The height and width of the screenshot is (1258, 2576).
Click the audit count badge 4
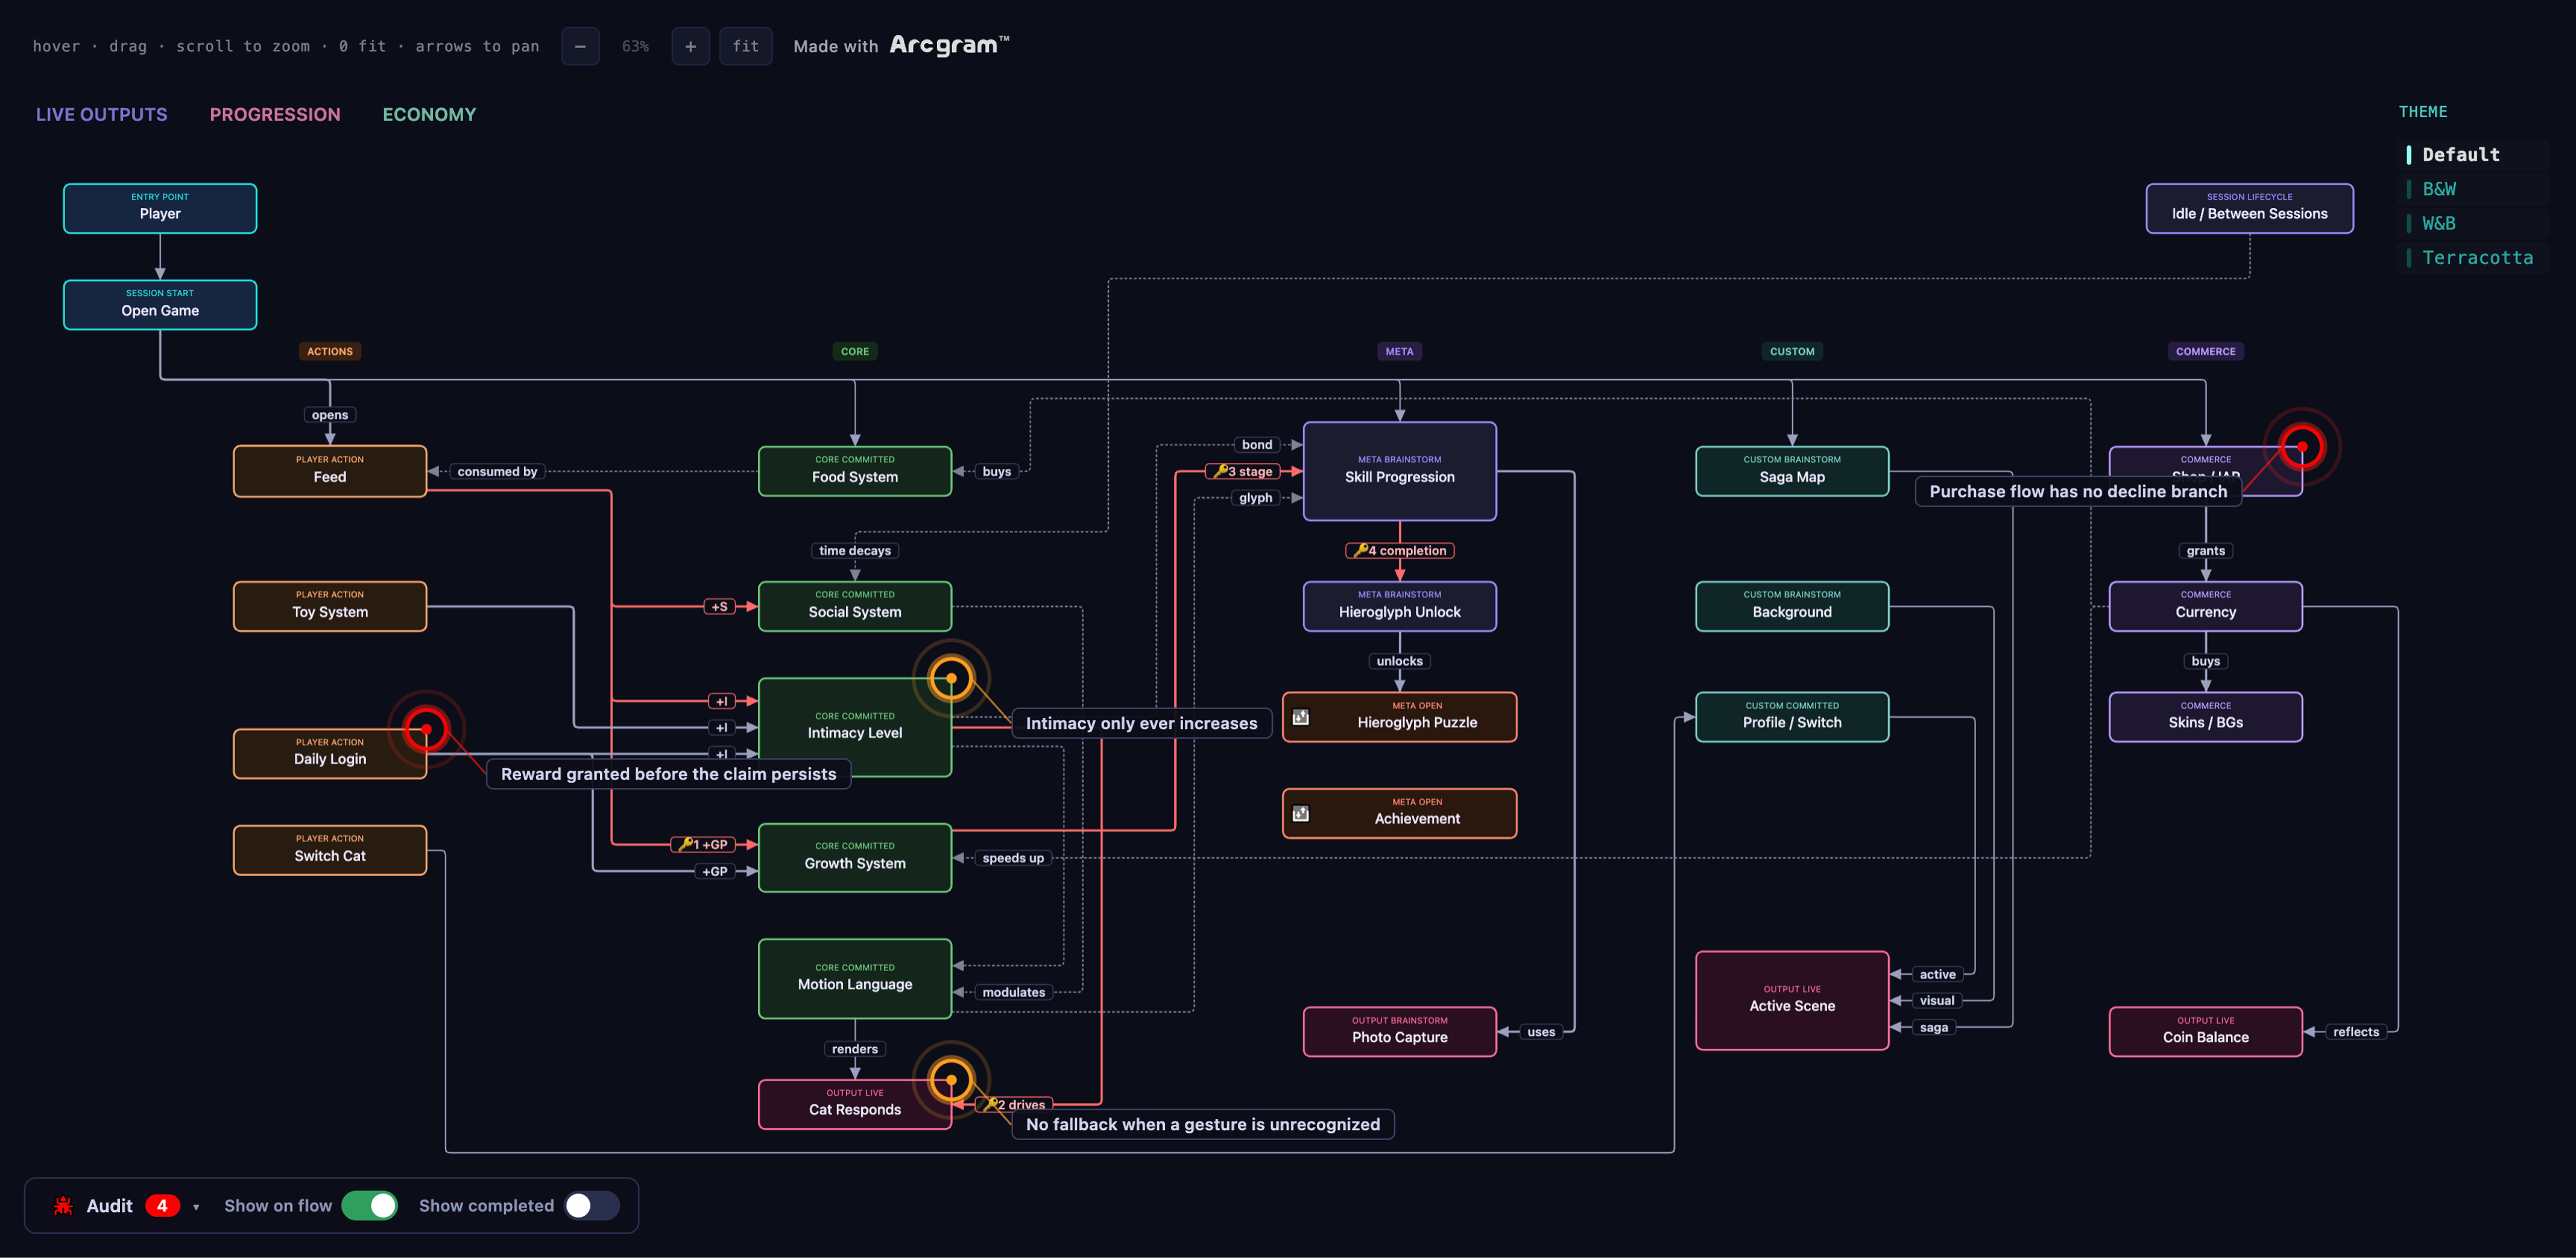pos(162,1206)
